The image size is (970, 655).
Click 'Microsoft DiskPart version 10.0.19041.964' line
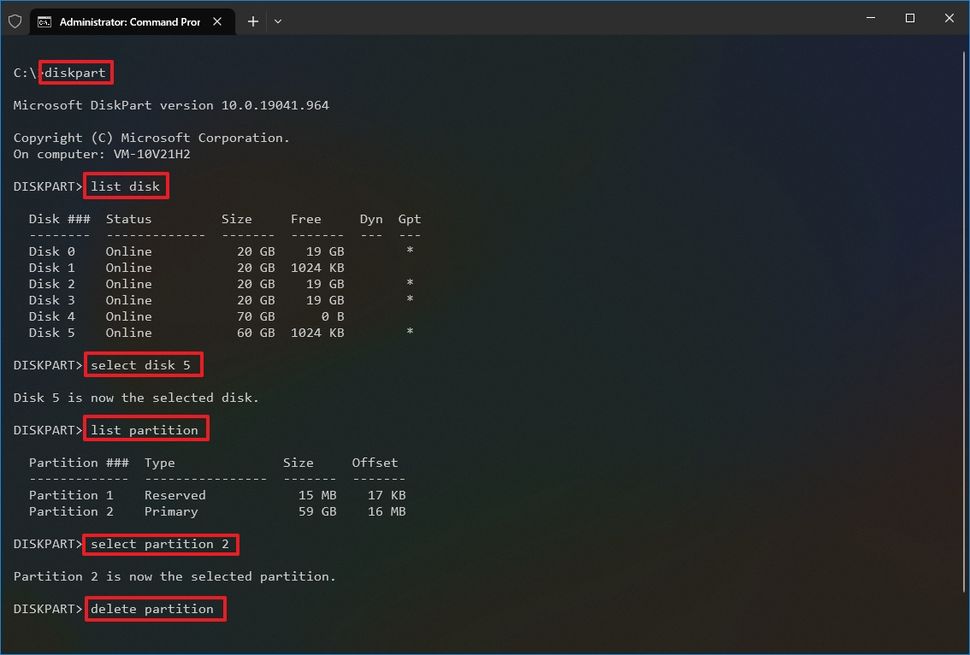pos(171,105)
